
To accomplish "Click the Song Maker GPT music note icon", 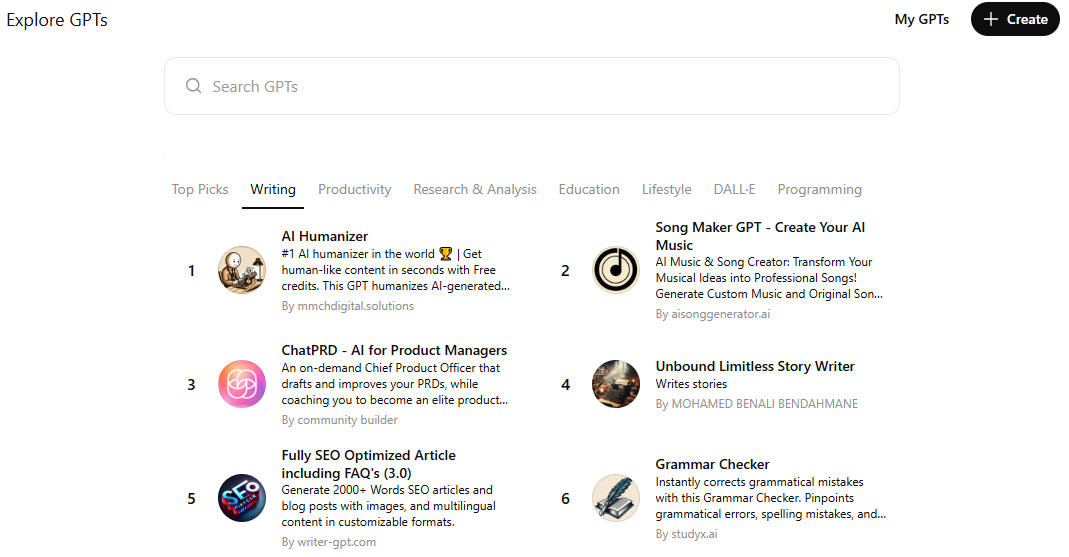I will 616,270.
